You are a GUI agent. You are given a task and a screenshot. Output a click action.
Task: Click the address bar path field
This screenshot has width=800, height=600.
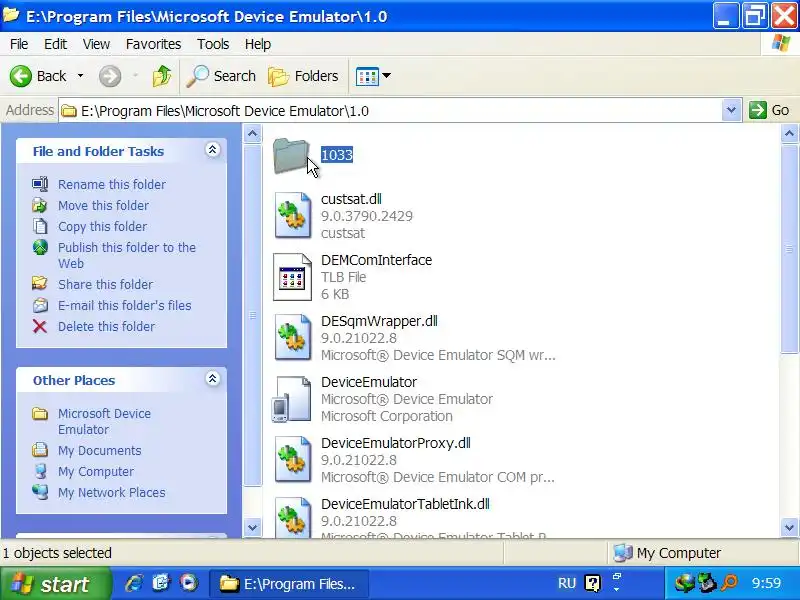click(x=390, y=111)
